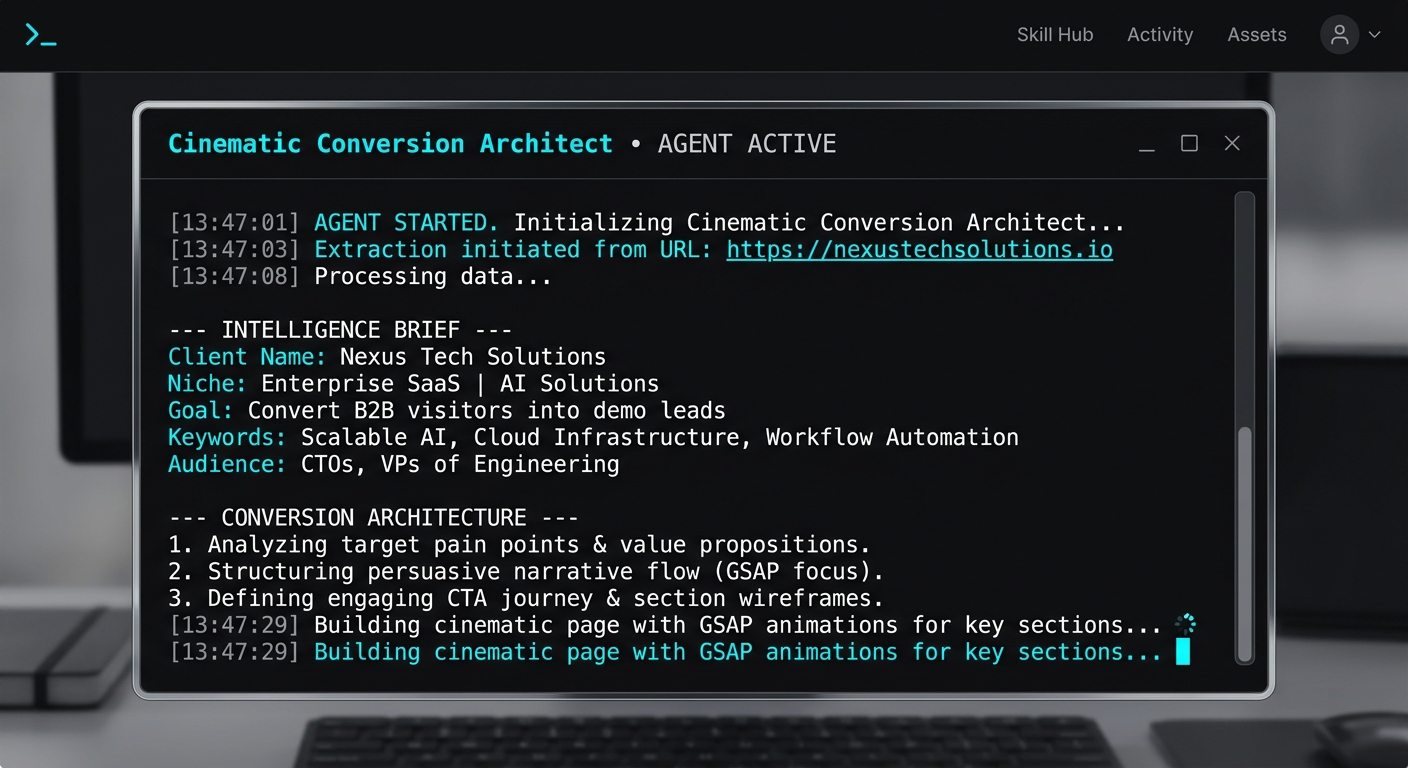Click the '--- INTELLIGENCE BRIEF ---' heading
1408x768 pixels.
340,330
